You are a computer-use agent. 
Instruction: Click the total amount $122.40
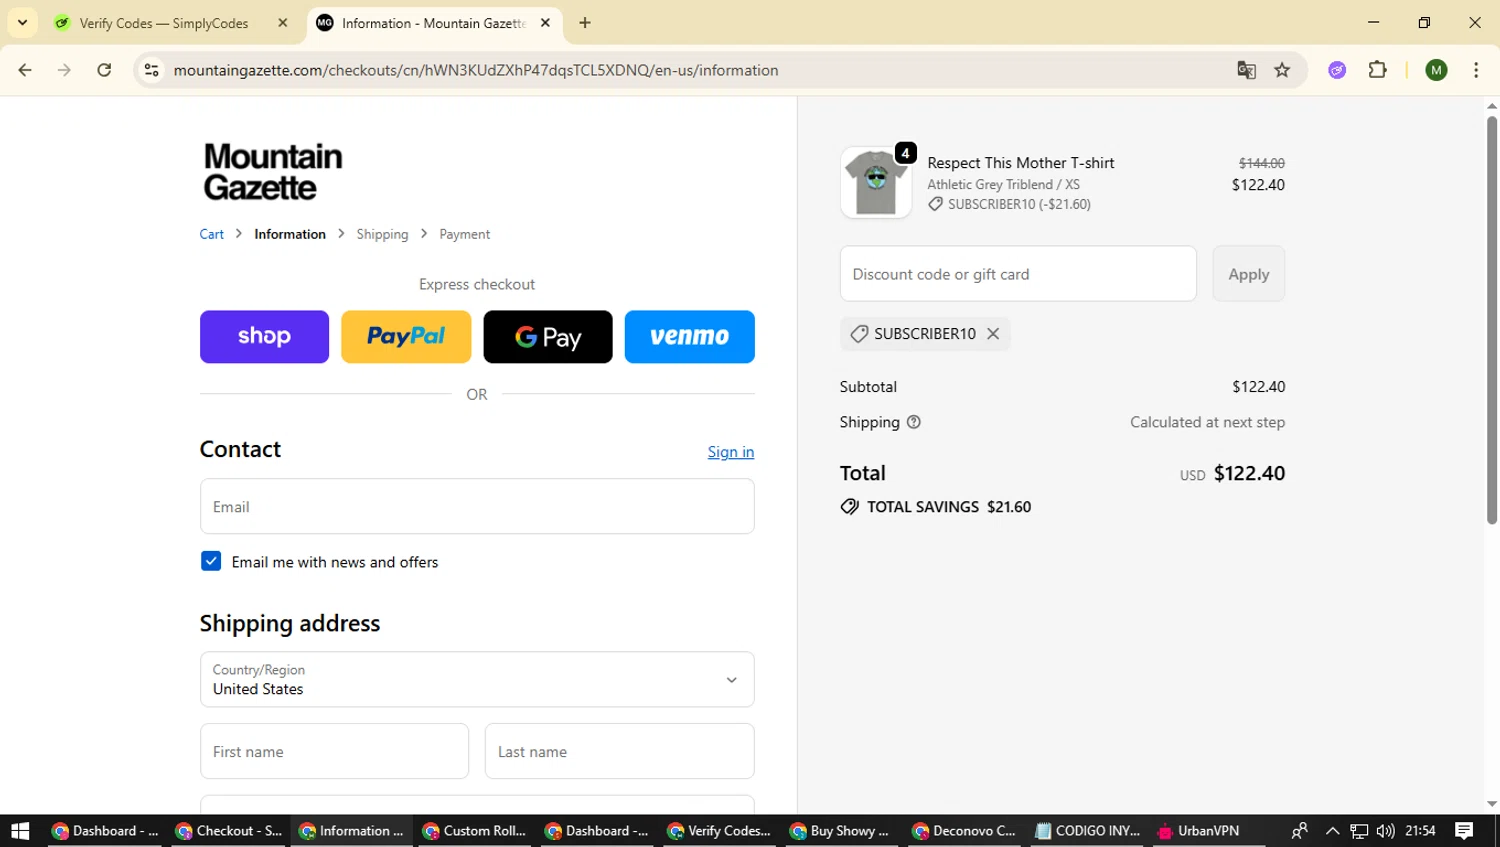(1249, 473)
